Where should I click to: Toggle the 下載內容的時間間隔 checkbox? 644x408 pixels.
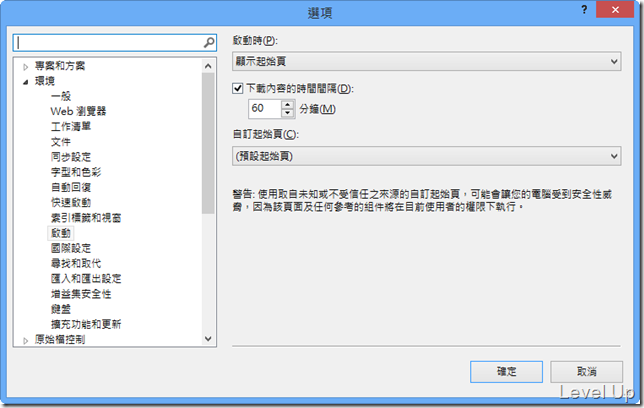[x=237, y=88]
